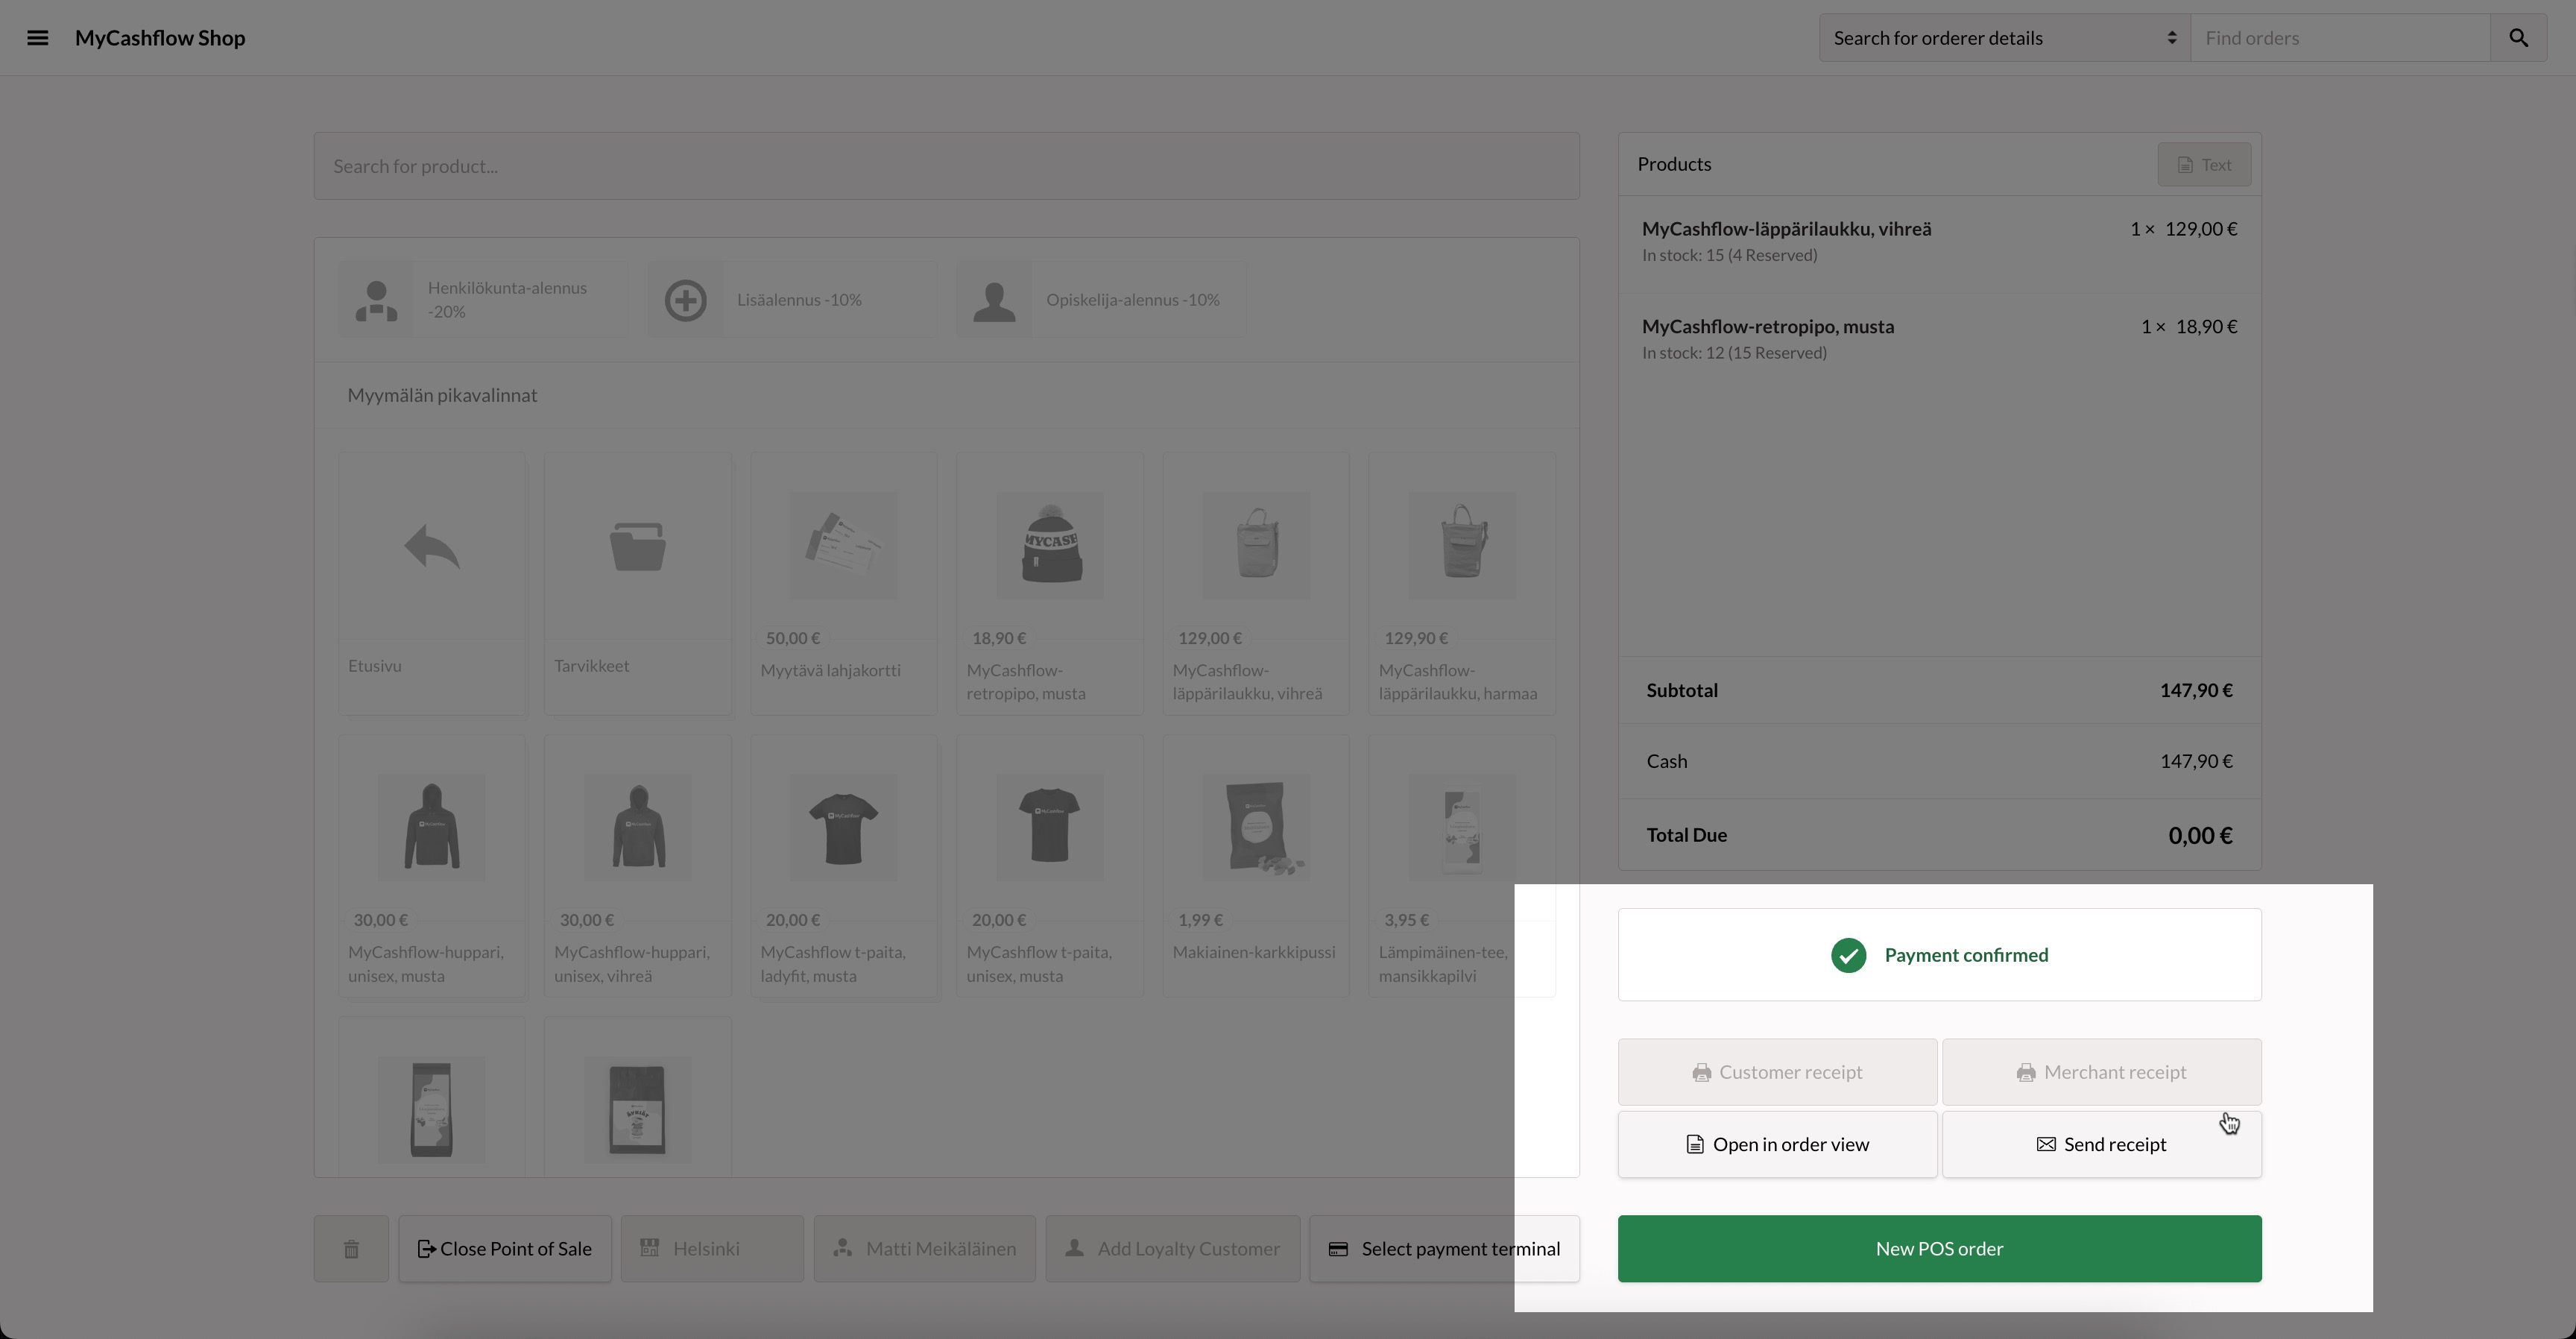Print the Customer receipt
Screen dimensions: 2576x1339
[1777, 1072]
